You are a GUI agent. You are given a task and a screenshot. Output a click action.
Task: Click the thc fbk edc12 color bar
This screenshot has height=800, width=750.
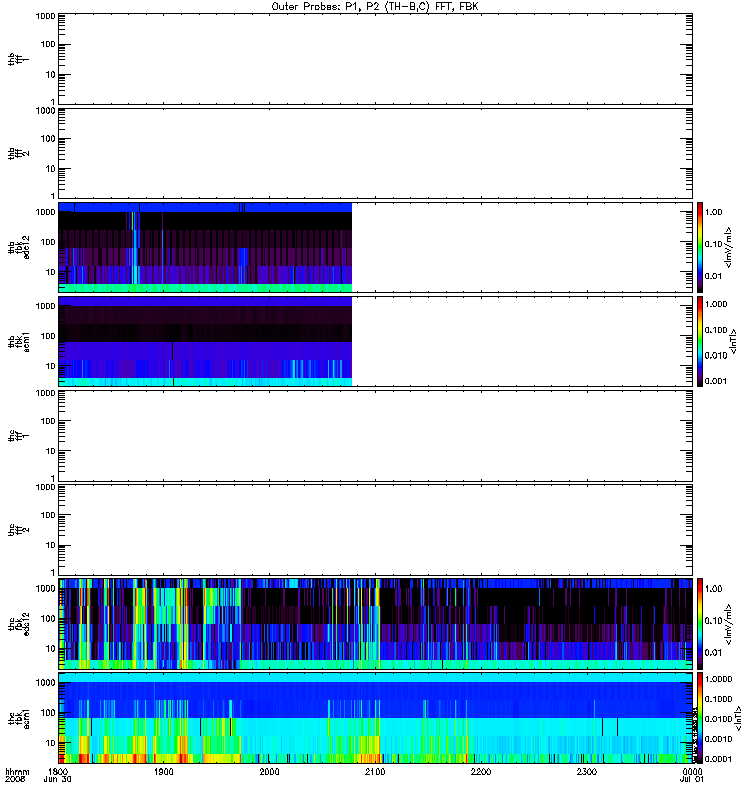coord(700,623)
